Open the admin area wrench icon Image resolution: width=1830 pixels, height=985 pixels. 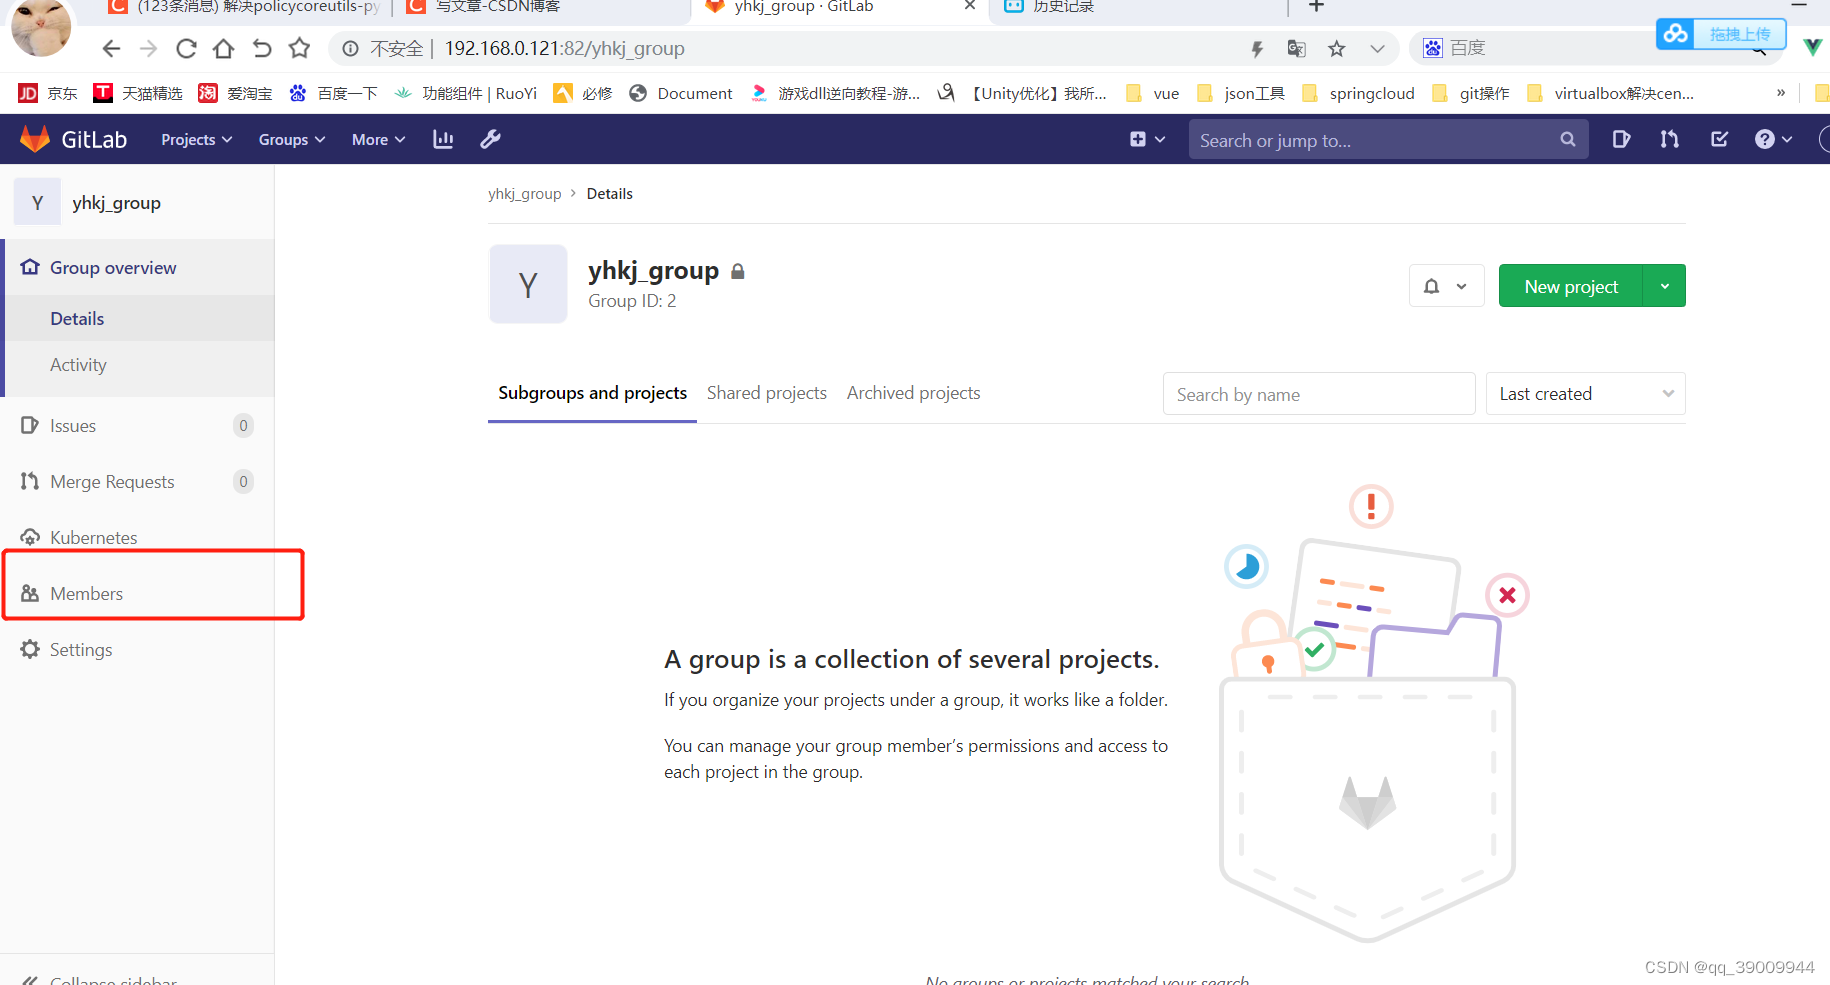(x=490, y=139)
